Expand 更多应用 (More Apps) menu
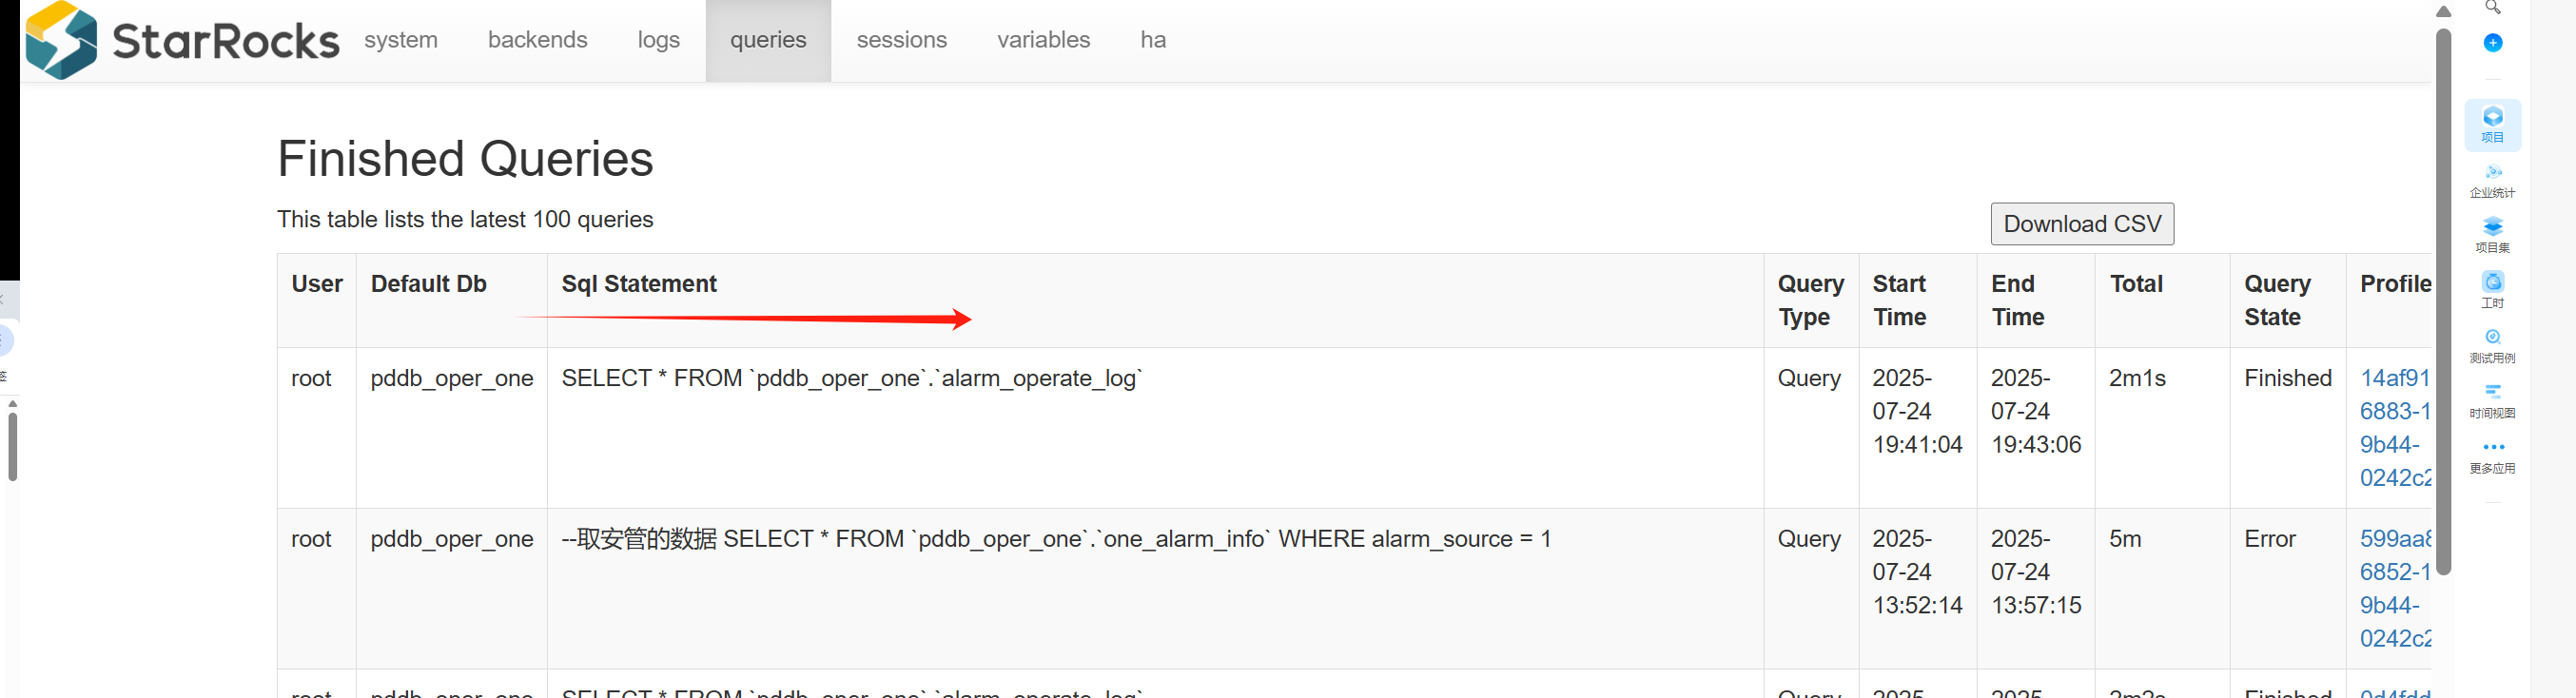This screenshot has width=2576, height=698. [x=2492, y=455]
